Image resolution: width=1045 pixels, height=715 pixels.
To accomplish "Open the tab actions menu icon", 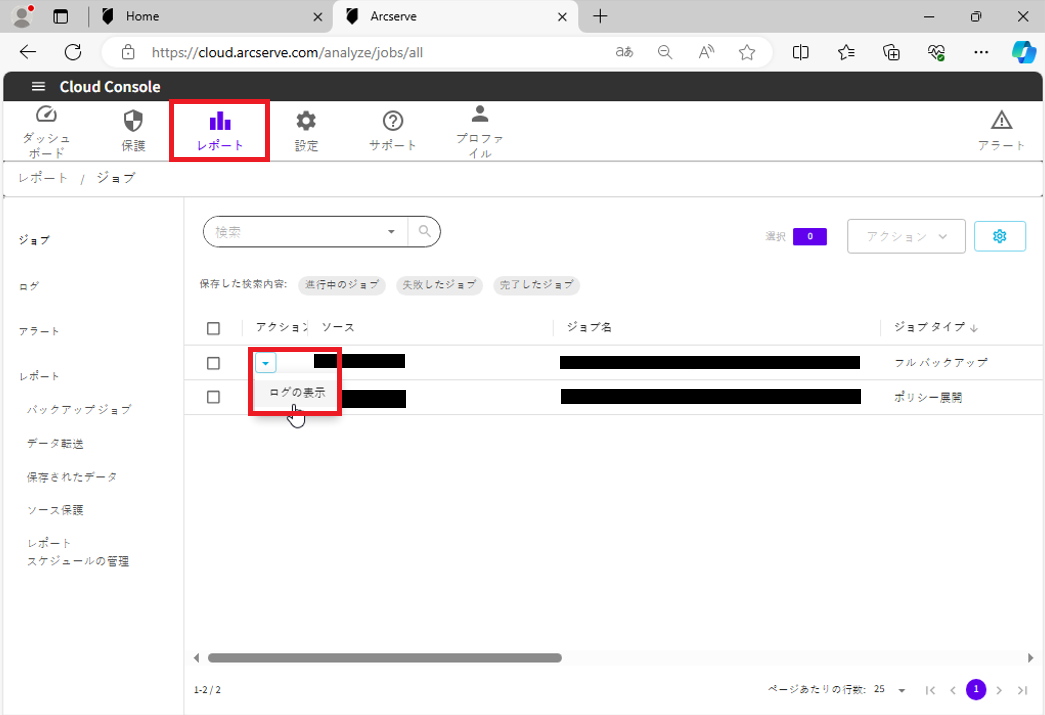I will [x=61, y=17].
